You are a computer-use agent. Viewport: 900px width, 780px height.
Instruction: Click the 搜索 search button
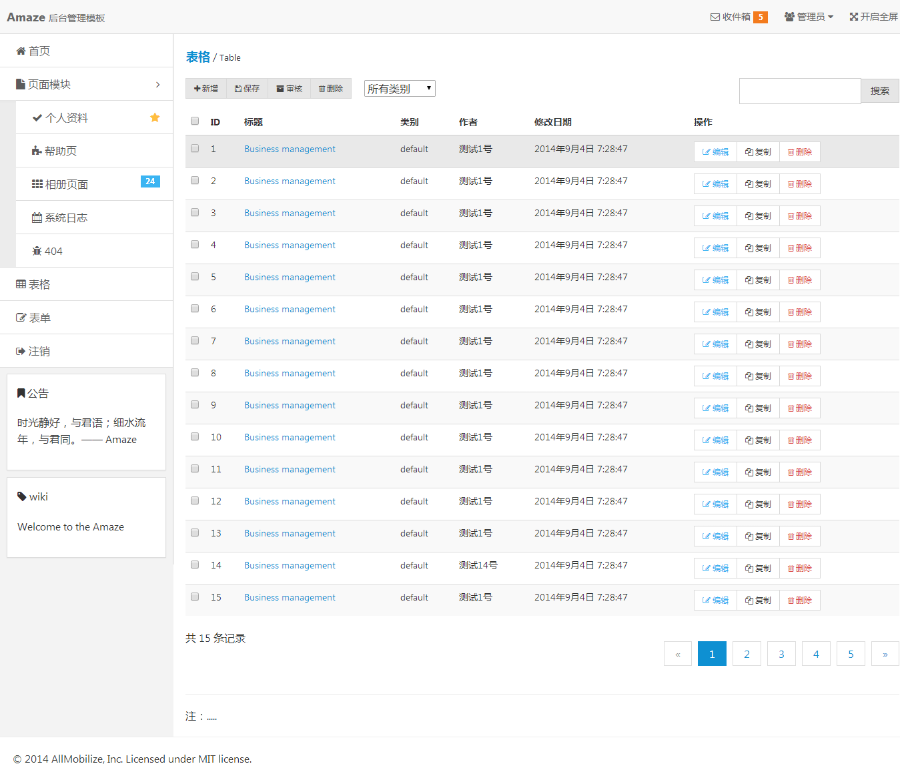880,91
